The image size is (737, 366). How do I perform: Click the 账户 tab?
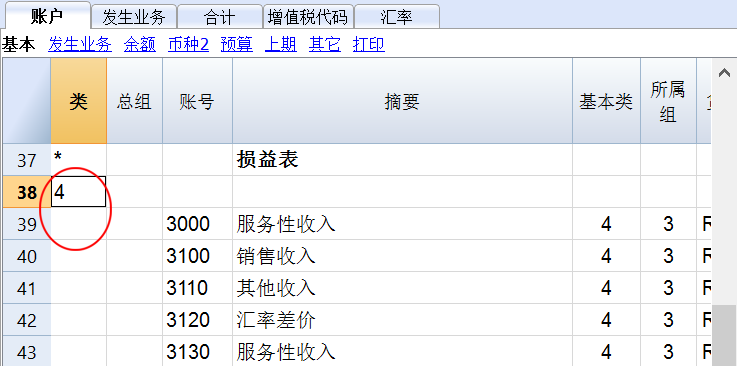click(x=47, y=16)
